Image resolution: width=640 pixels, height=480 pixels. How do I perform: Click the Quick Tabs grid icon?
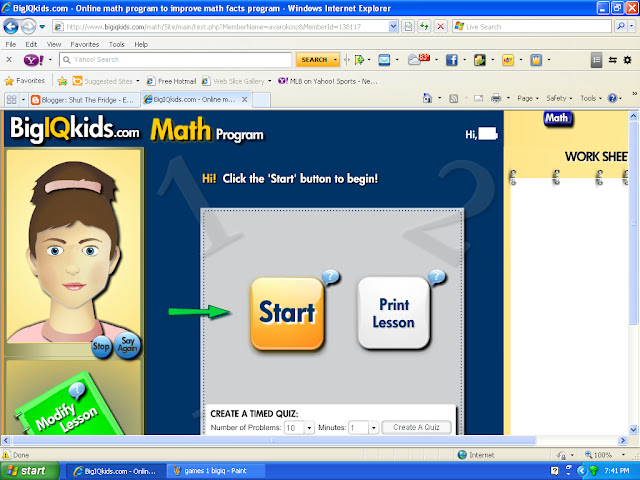(x=11, y=100)
